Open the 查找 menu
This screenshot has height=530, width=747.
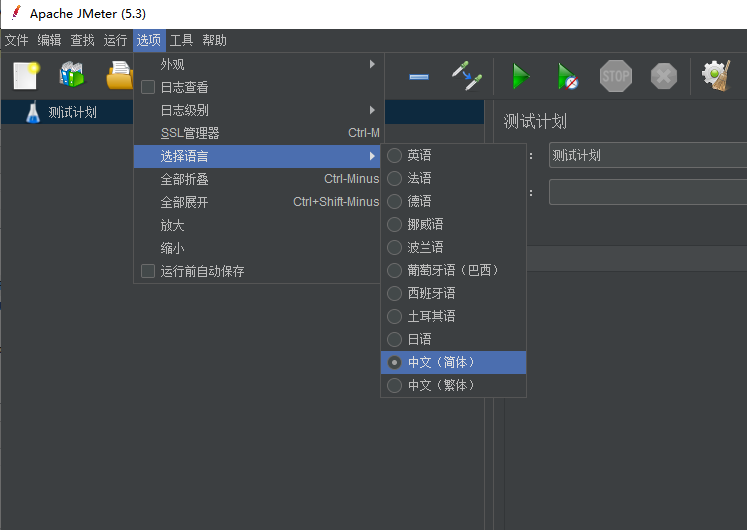pos(82,40)
